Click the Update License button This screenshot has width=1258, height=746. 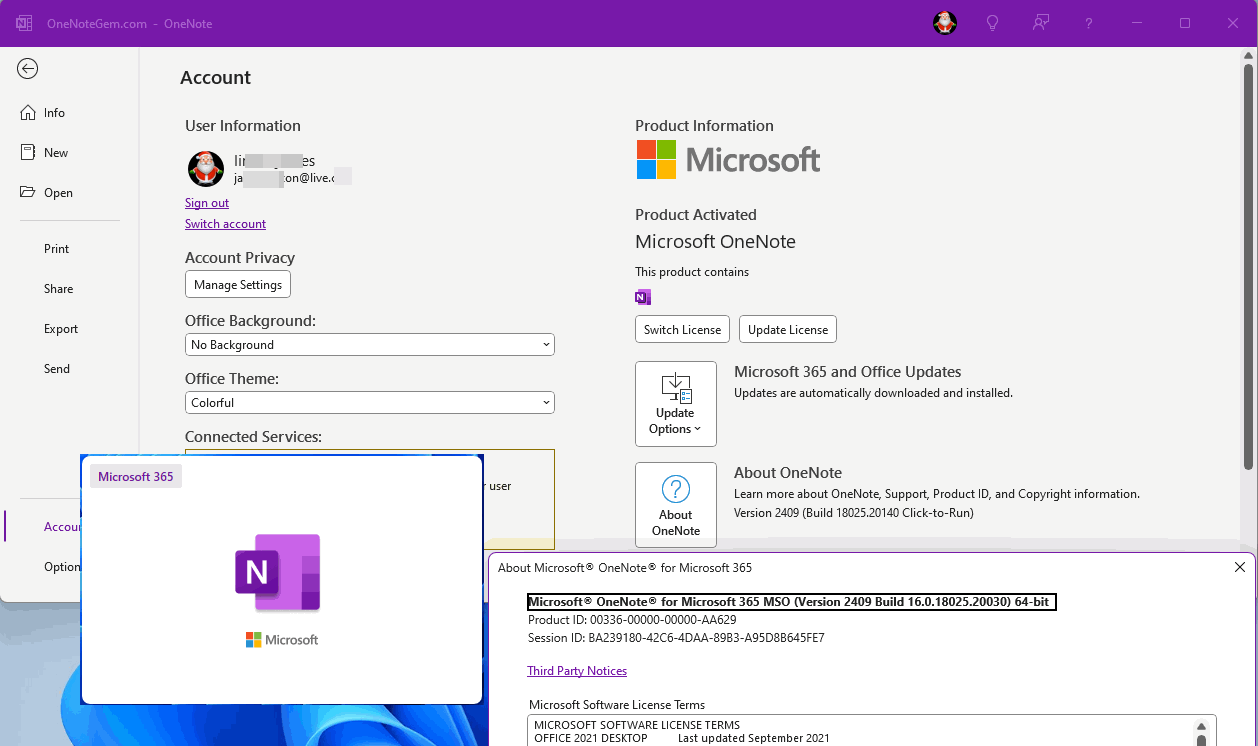[788, 330]
